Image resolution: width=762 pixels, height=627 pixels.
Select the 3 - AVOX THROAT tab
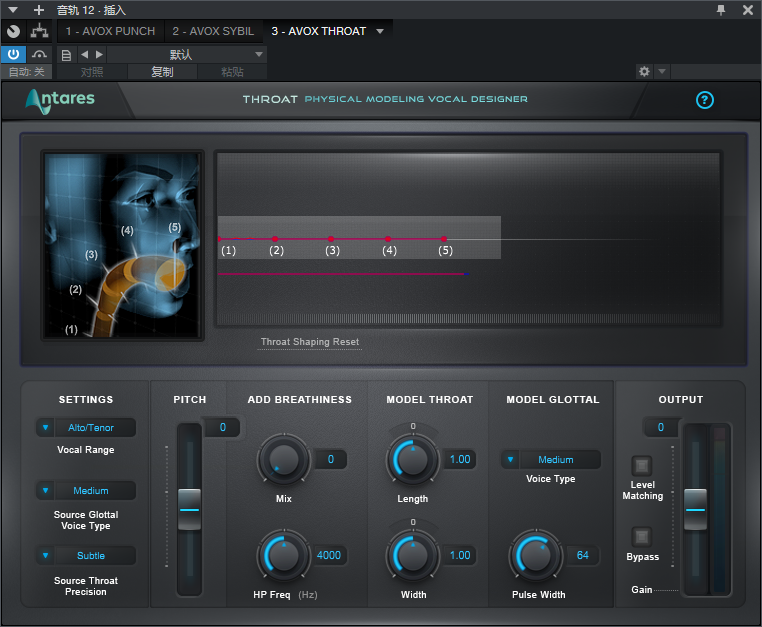[319, 31]
